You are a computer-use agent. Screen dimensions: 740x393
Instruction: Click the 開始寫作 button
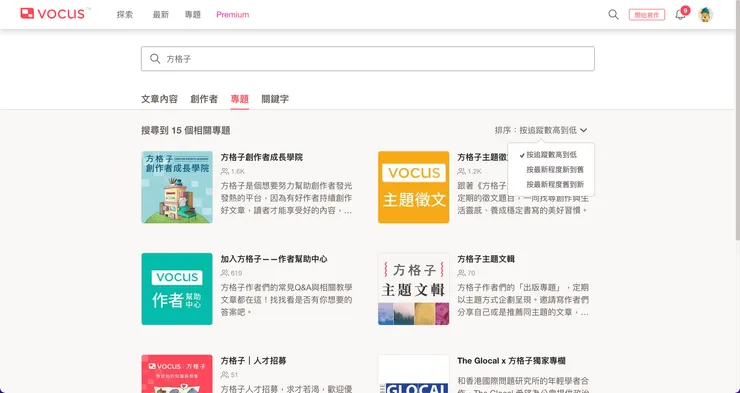click(x=647, y=15)
